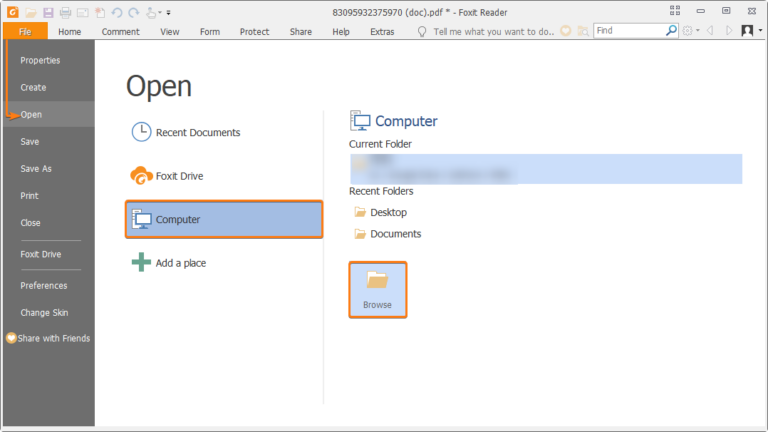Screen dimensions: 768x432
Task: Switch to the Comment tab
Action: point(120,31)
